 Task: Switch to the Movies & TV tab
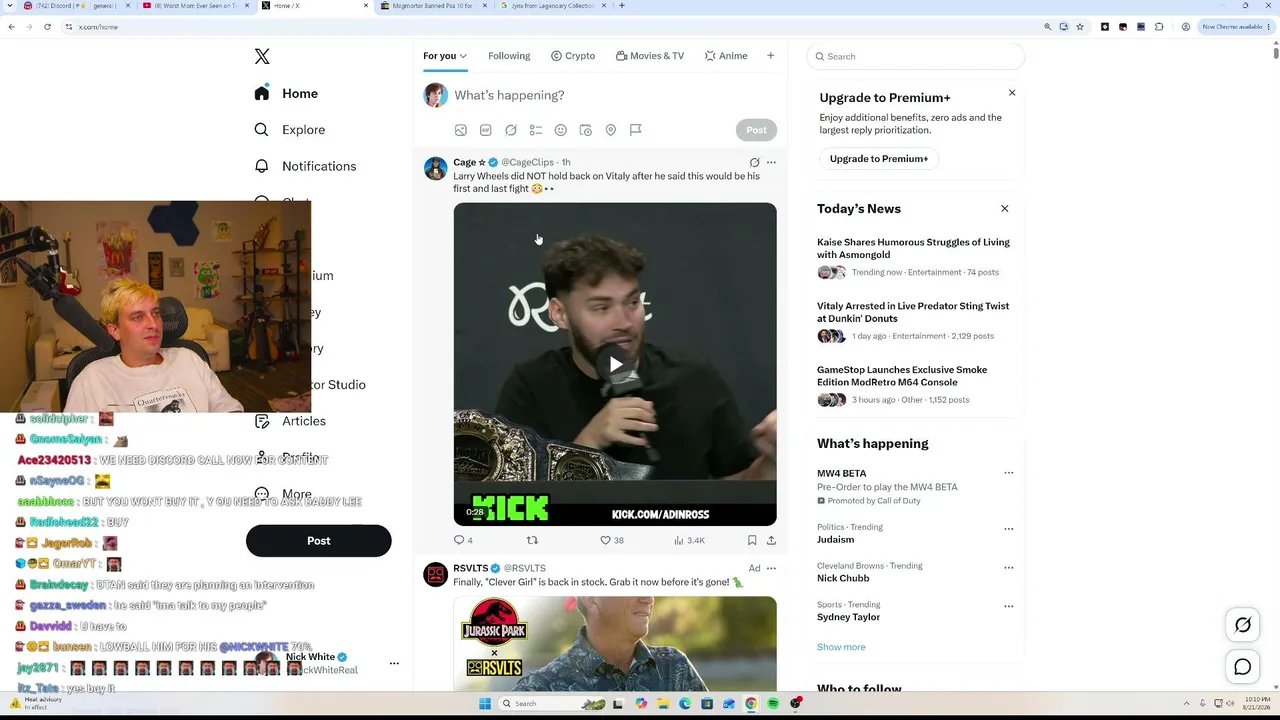click(x=650, y=56)
